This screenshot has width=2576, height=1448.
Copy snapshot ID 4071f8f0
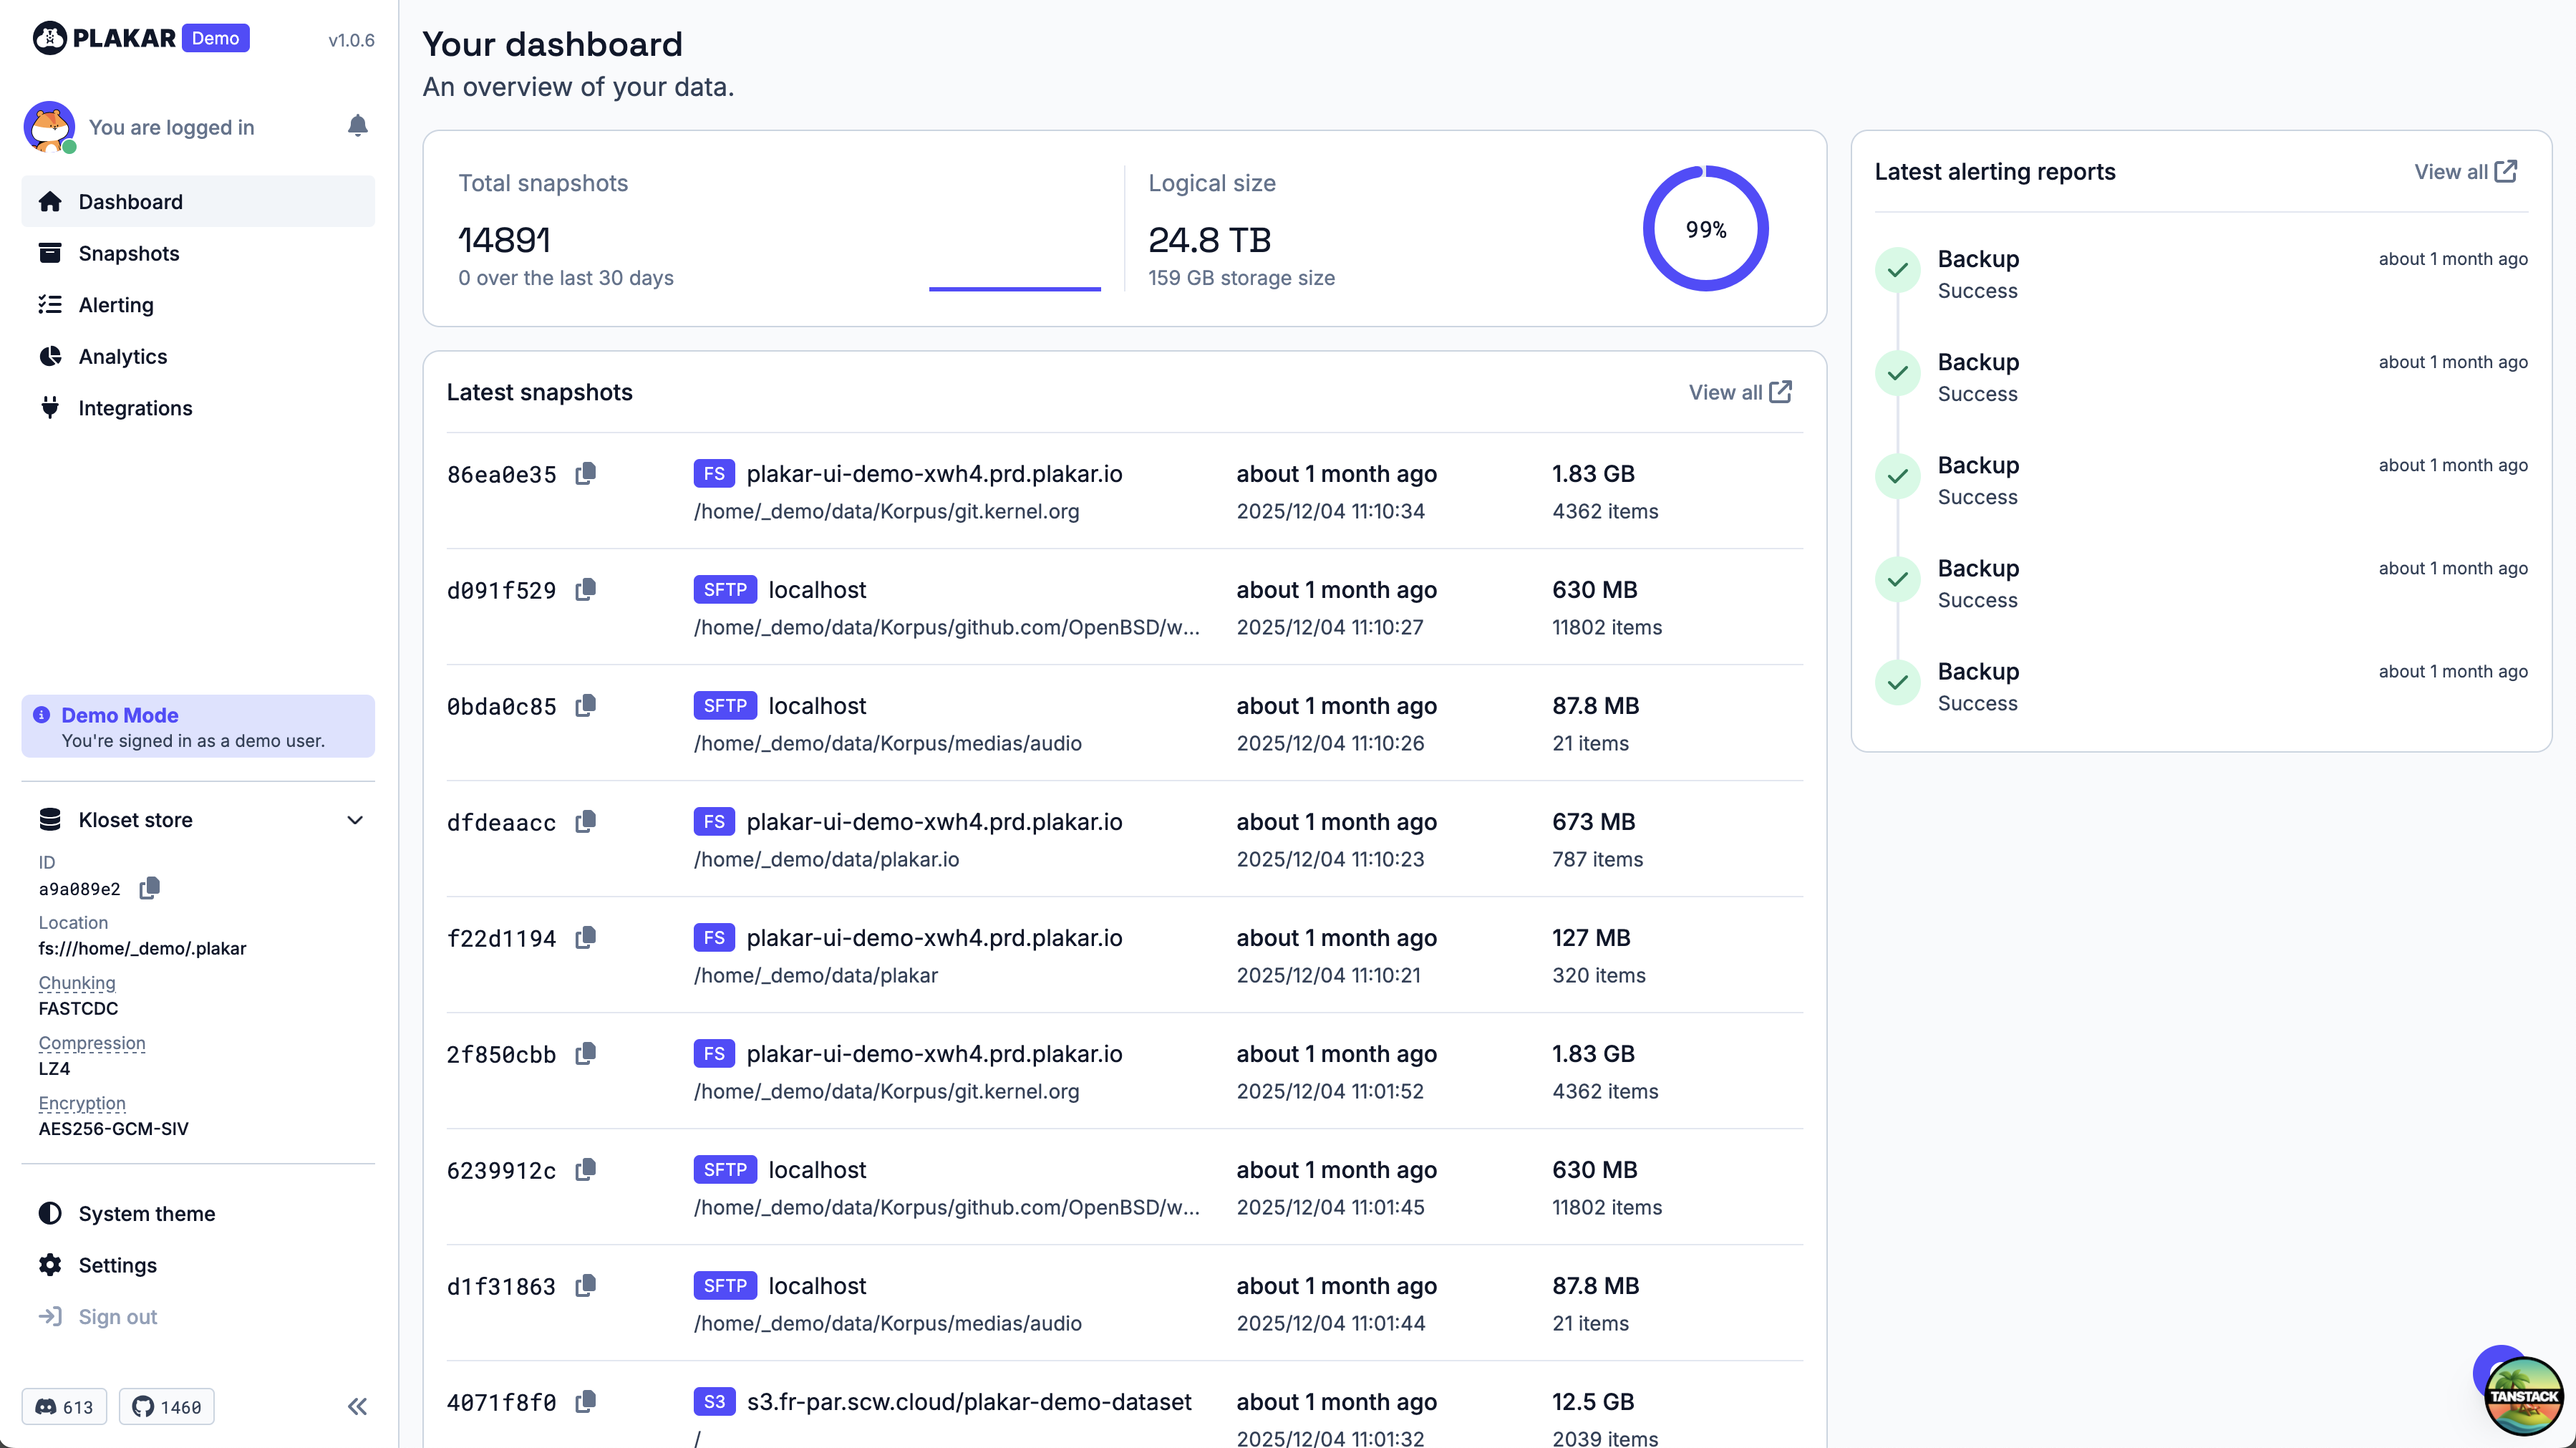point(586,1402)
